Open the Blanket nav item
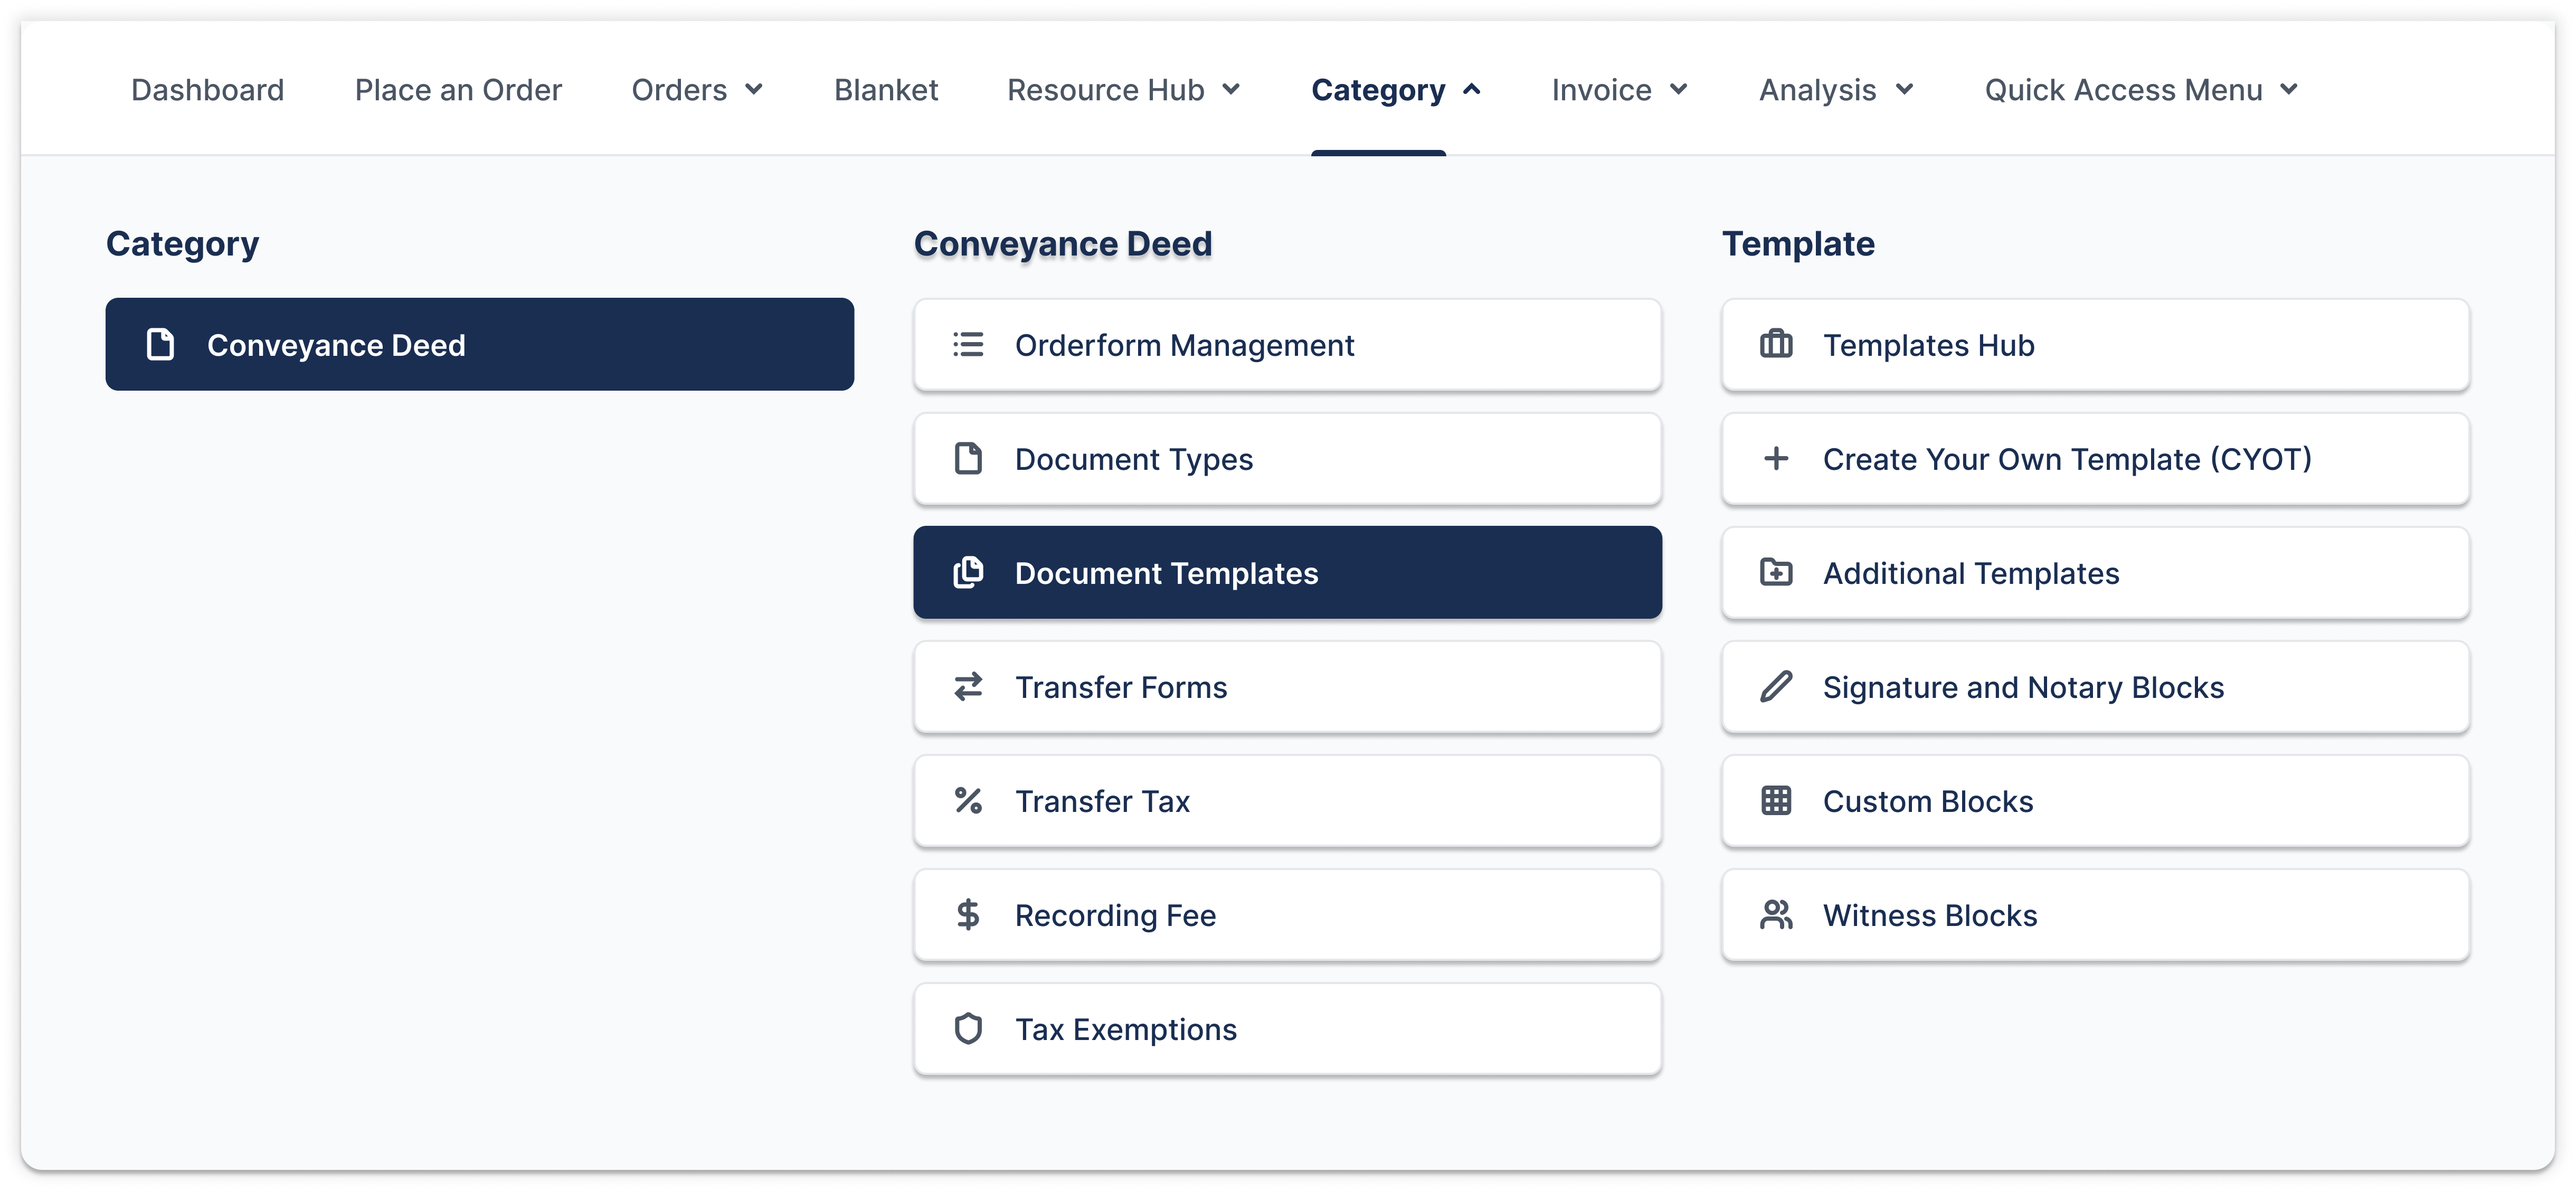 [x=886, y=90]
